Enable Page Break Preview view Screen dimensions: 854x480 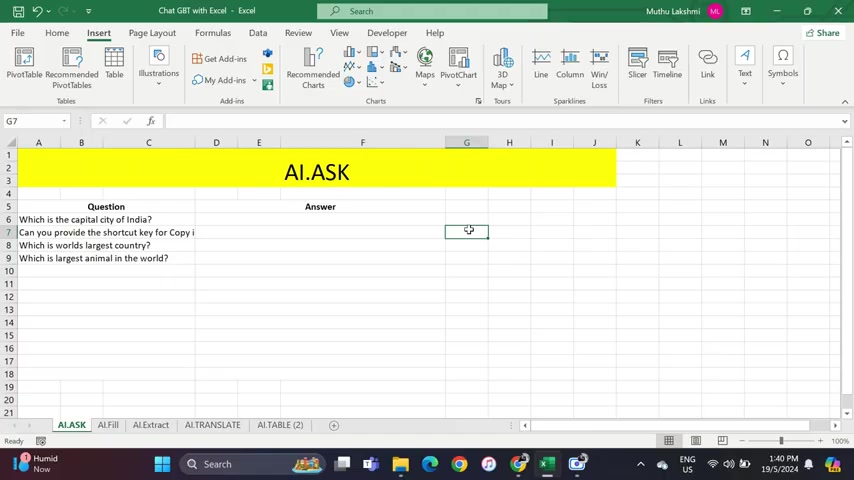[722, 441]
